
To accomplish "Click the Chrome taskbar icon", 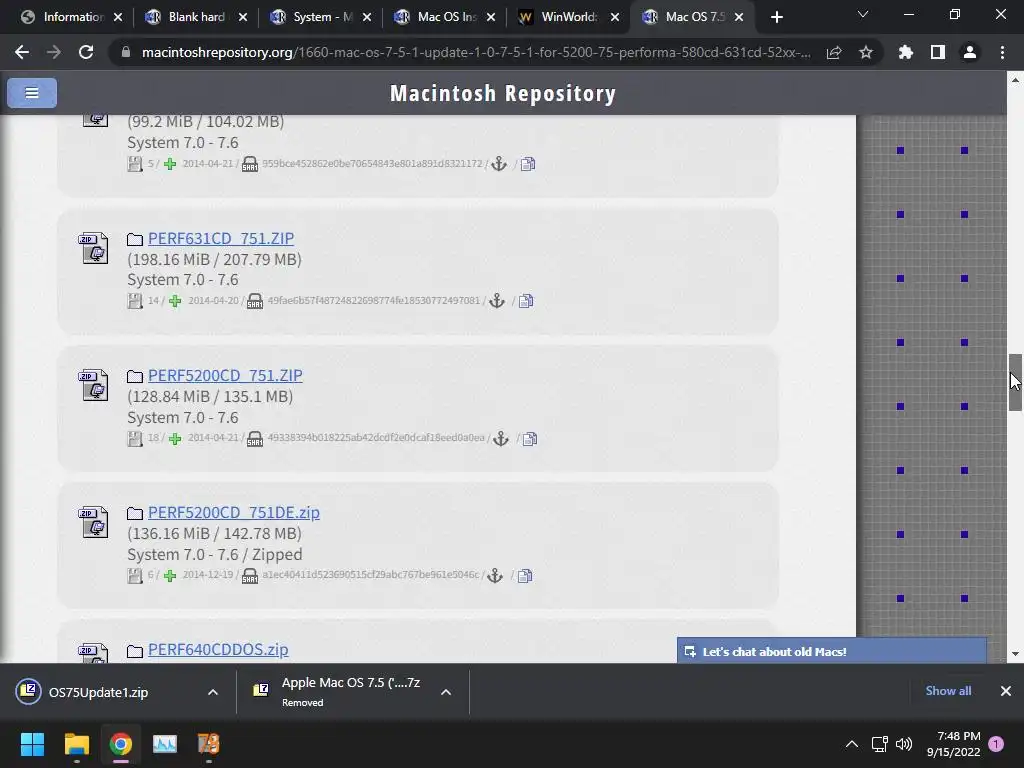I will coord(121,744).
